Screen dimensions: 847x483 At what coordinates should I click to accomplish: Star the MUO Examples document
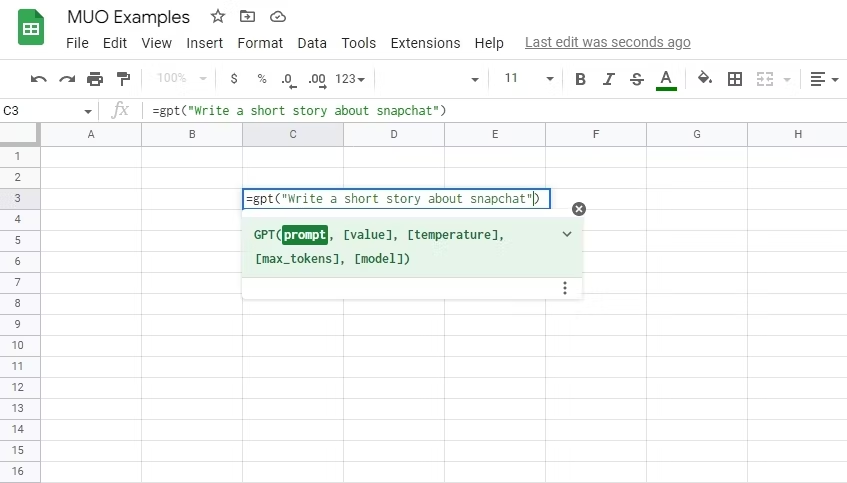point(218,17)
